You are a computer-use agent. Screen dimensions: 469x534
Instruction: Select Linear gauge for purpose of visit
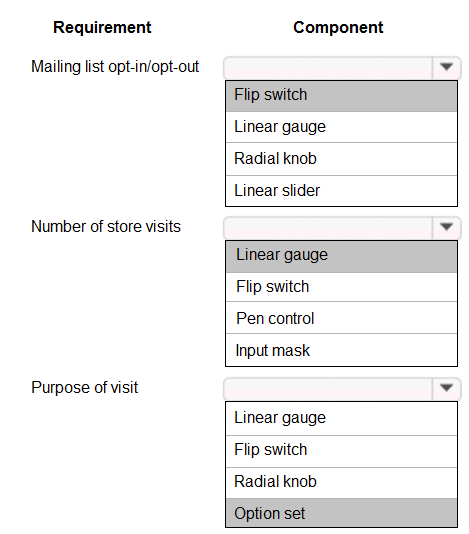[x=341, y=419]
